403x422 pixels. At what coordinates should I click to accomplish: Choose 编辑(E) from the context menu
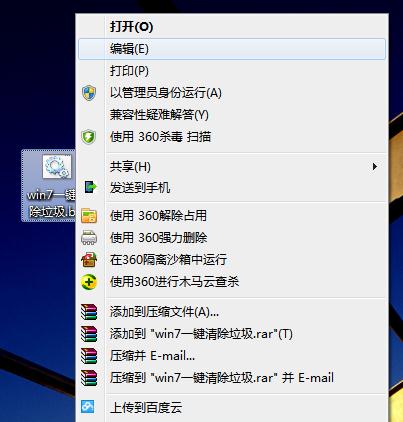232,49
